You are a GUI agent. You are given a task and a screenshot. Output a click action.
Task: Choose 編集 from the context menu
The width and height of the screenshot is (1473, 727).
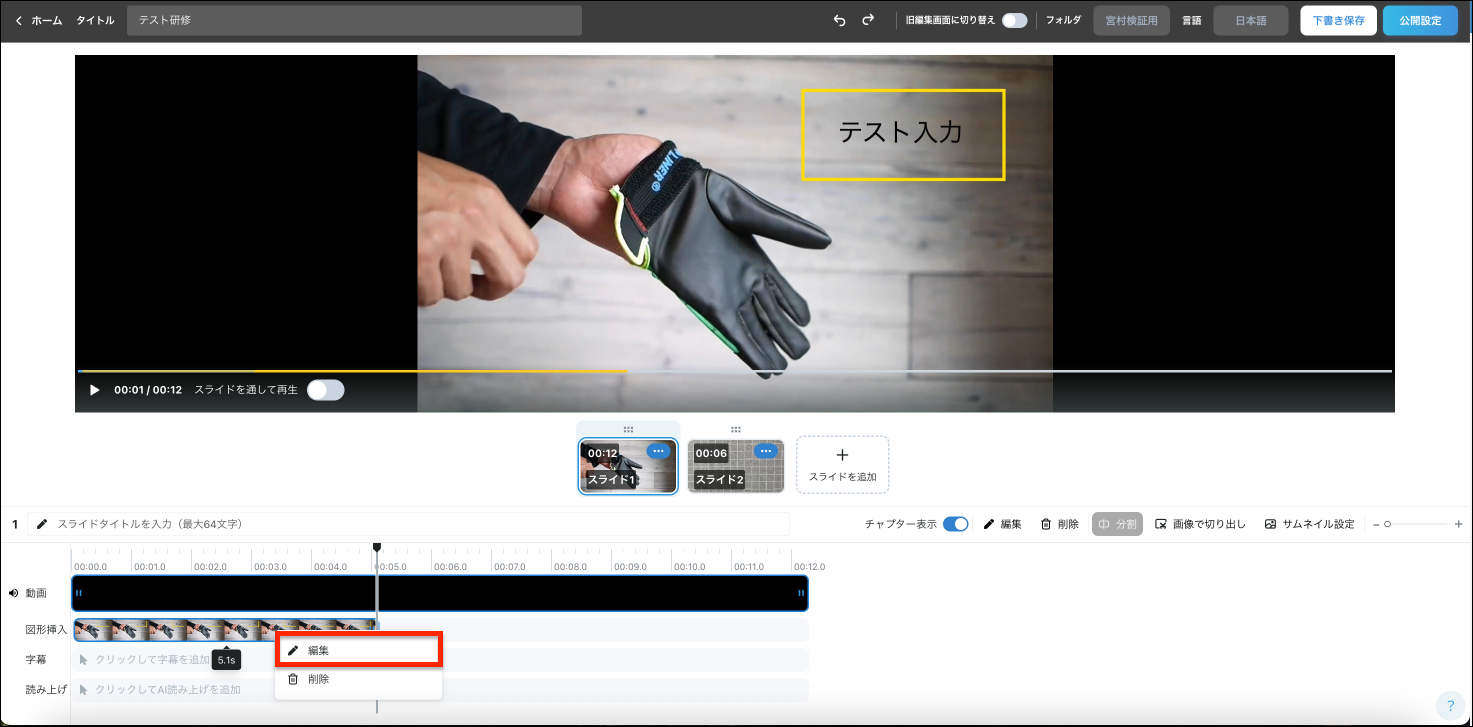tap(359, 650)
